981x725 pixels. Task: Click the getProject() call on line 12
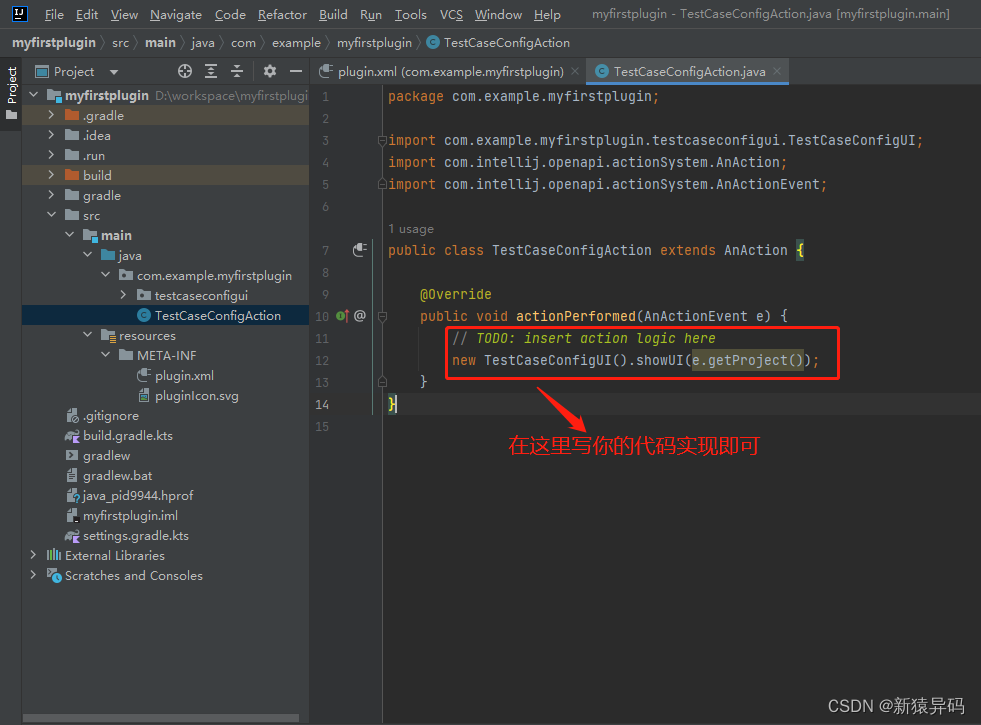coord(755,360)
